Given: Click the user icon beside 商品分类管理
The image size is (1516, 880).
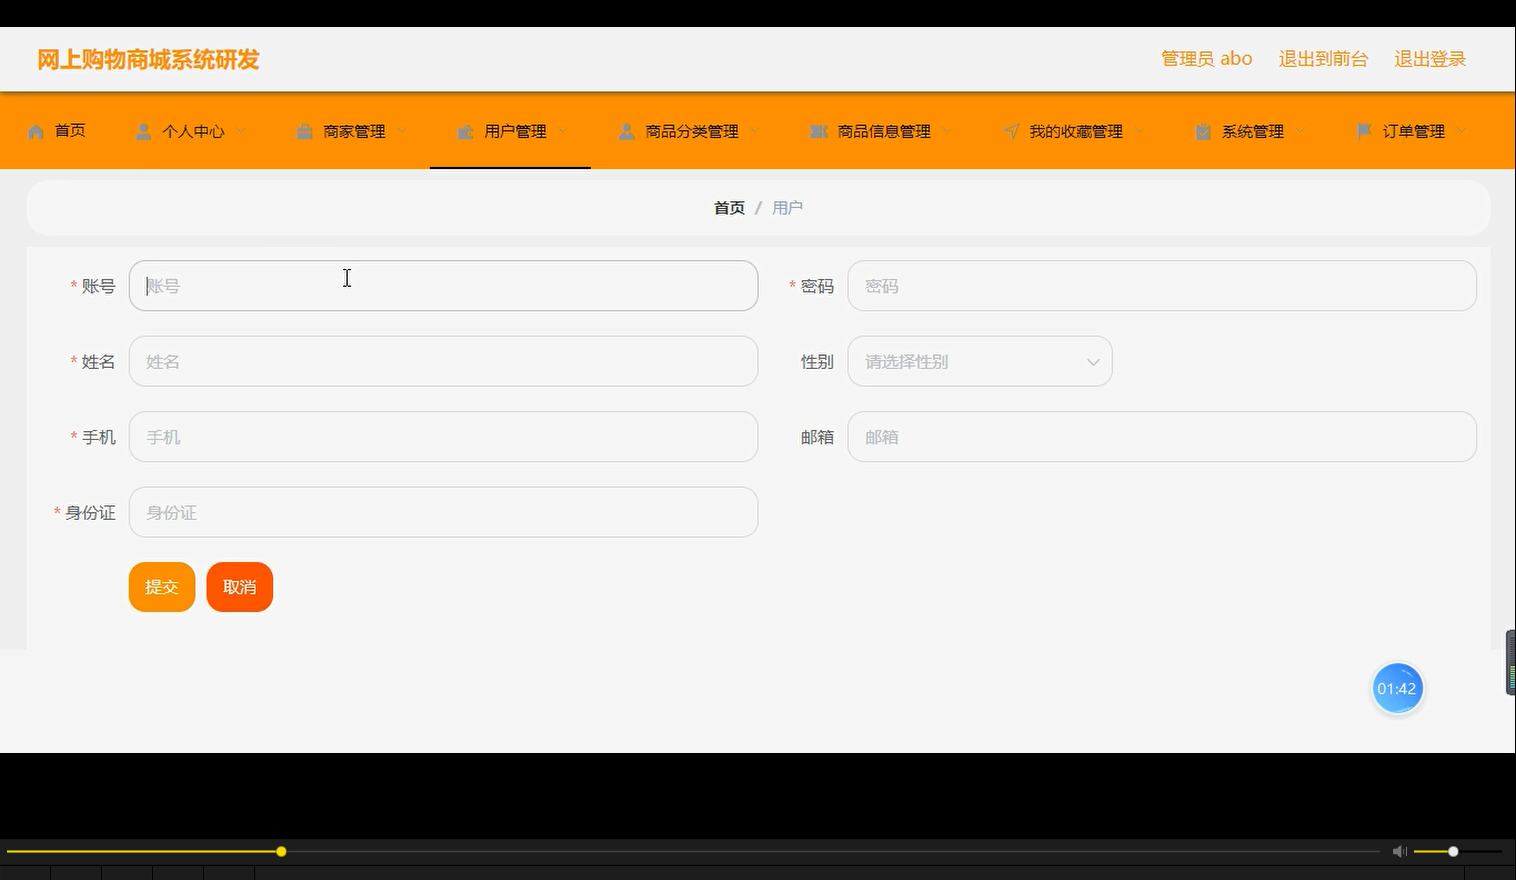Looking at the screenshot, I should coord(626,131).
